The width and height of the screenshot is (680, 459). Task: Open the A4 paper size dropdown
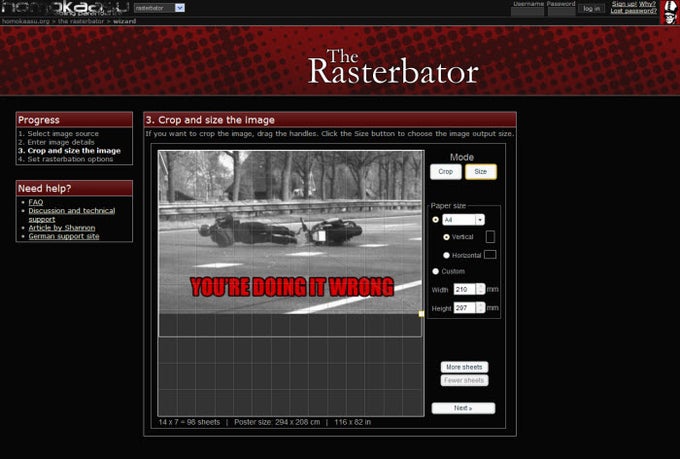(463, 220)
